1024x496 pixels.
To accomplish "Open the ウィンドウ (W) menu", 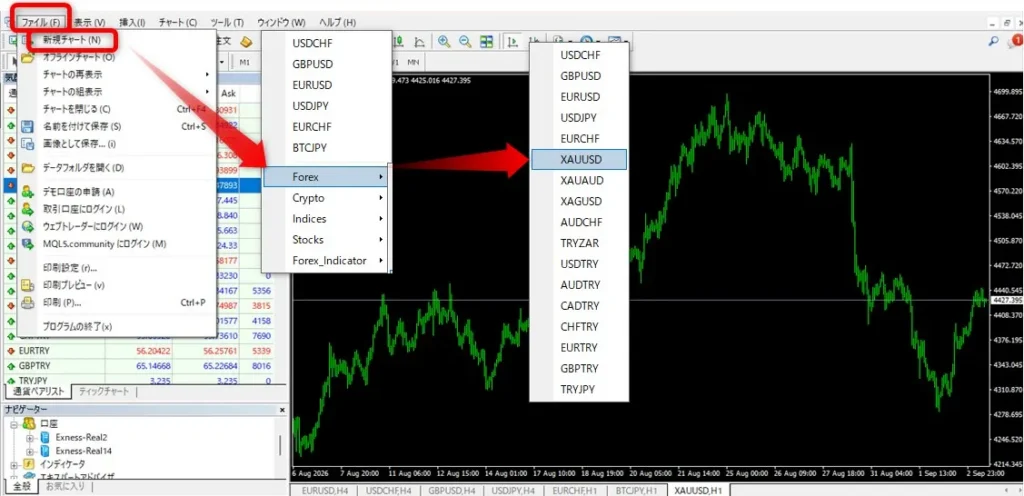I will pyautogui.click(x=281, y=22).
